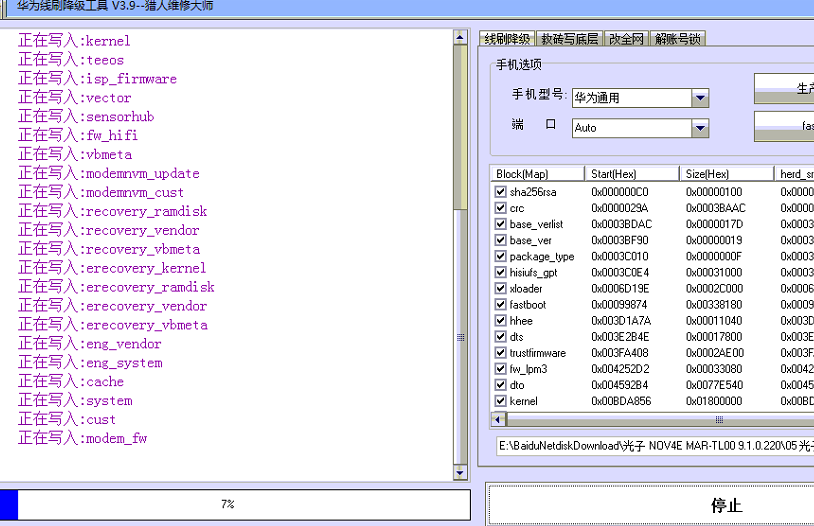Toggle the dts block checkbox

click(x=500, y=336)
